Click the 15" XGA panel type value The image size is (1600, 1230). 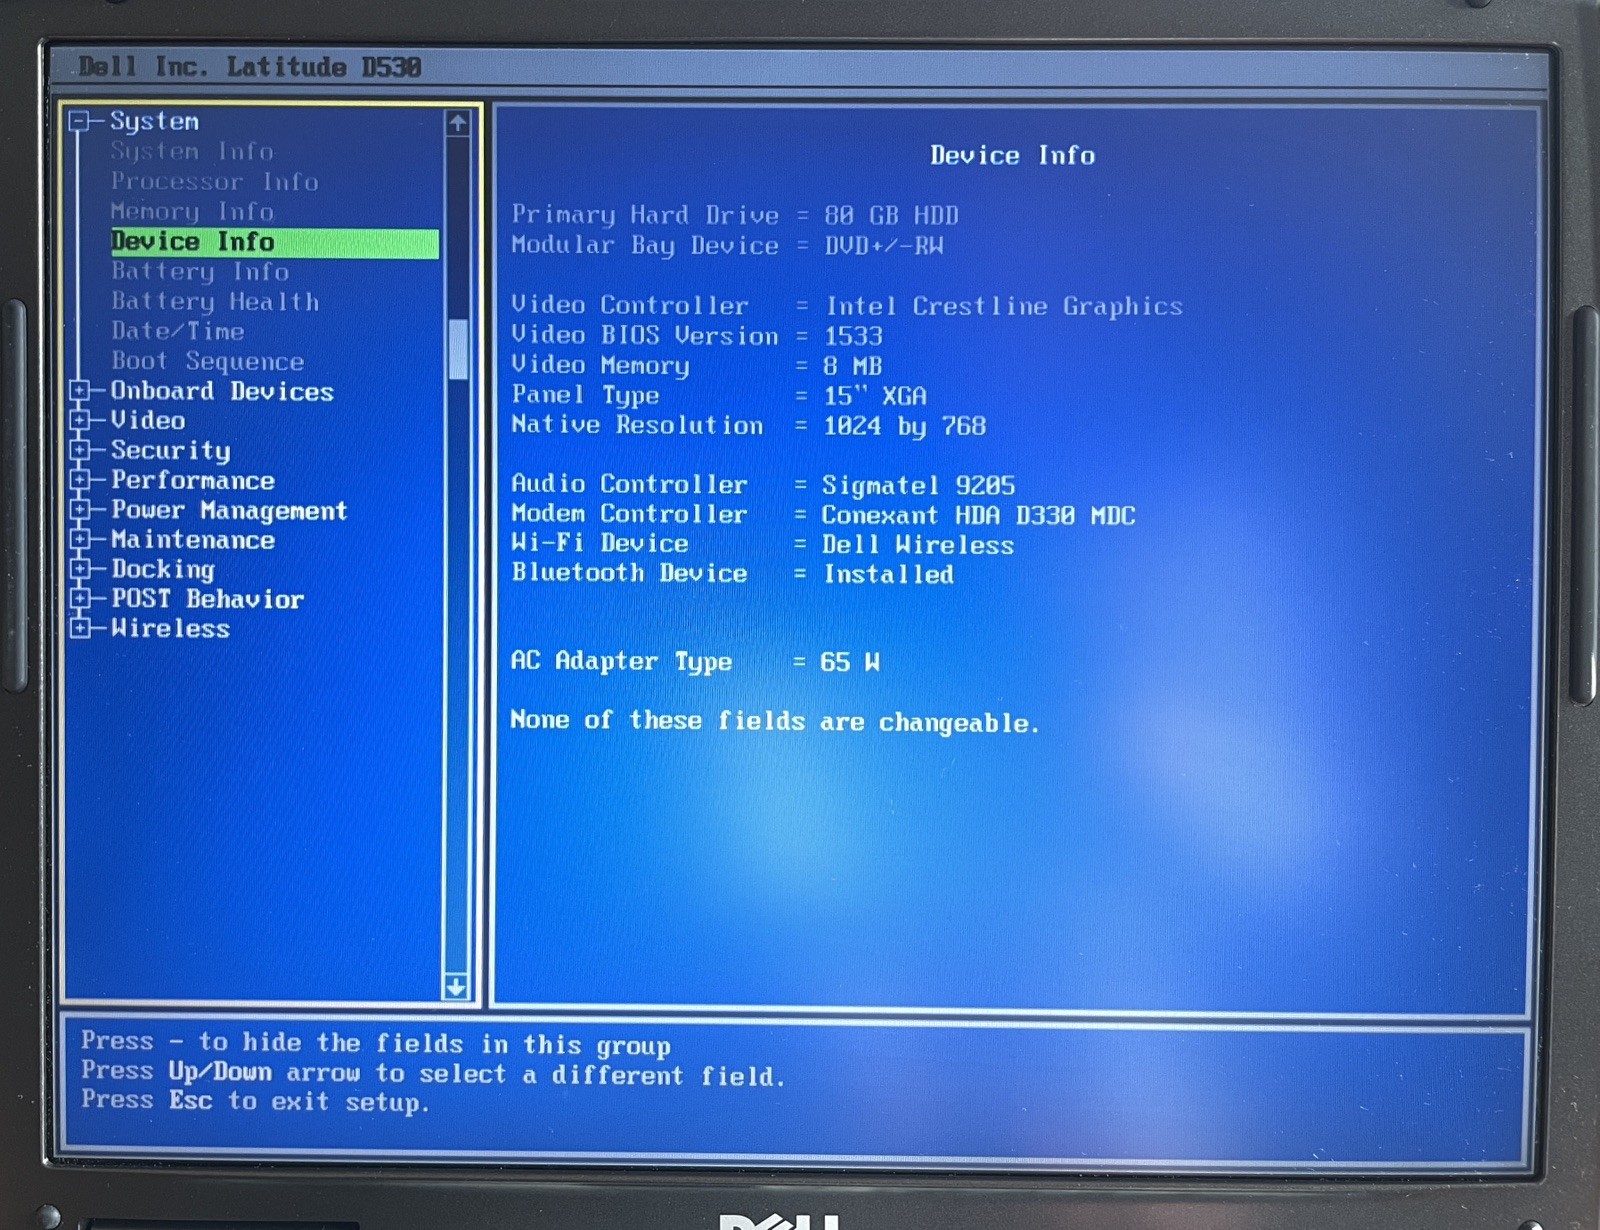(x=875, y=396)
